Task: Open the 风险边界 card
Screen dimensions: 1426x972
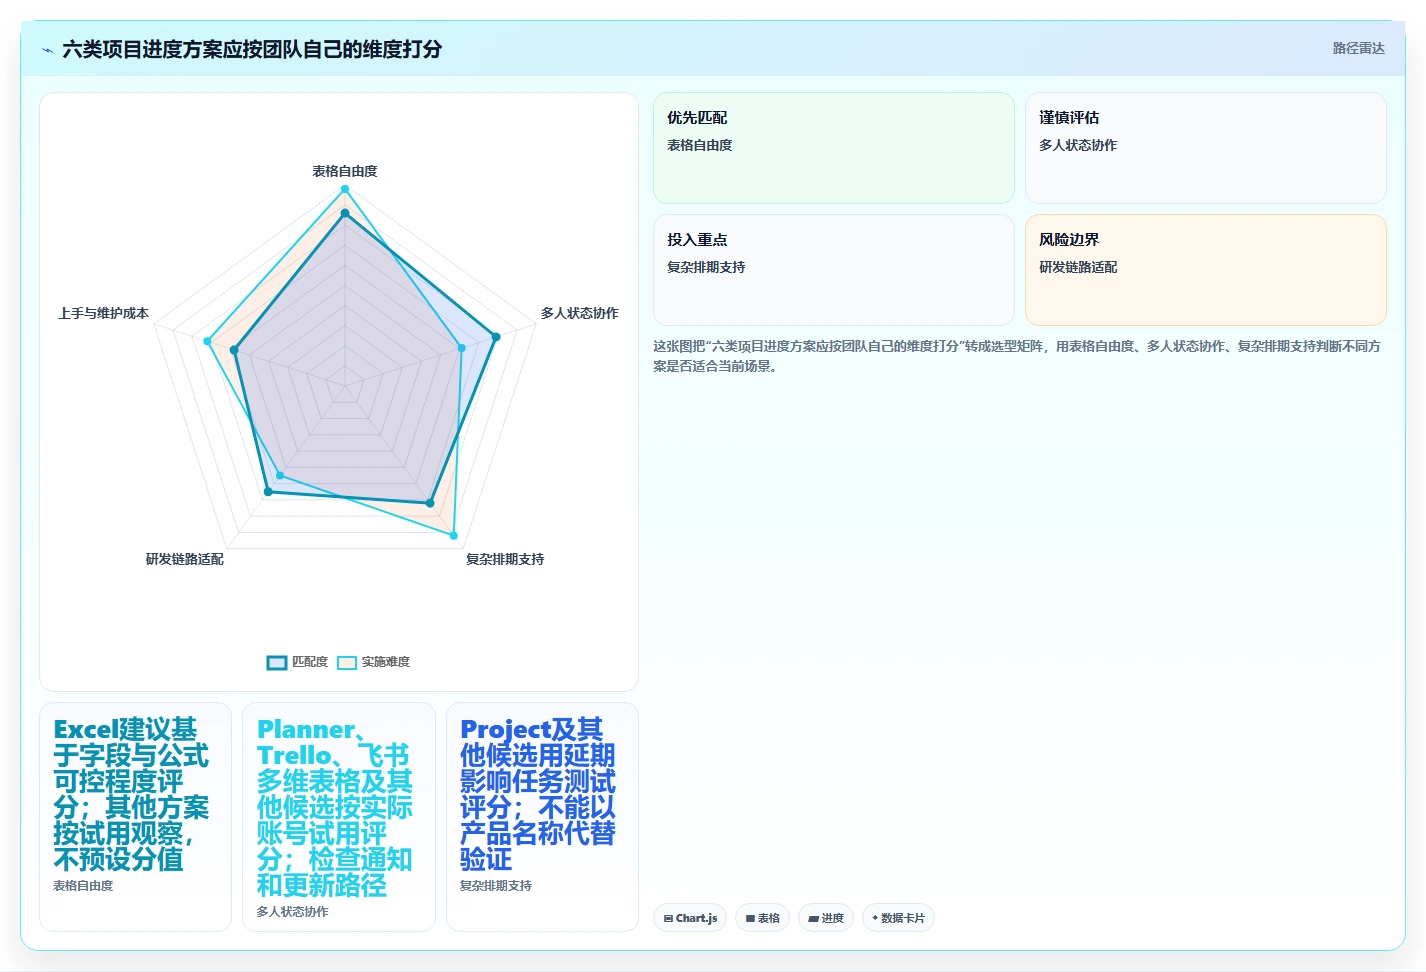Action: [1206, 270]
